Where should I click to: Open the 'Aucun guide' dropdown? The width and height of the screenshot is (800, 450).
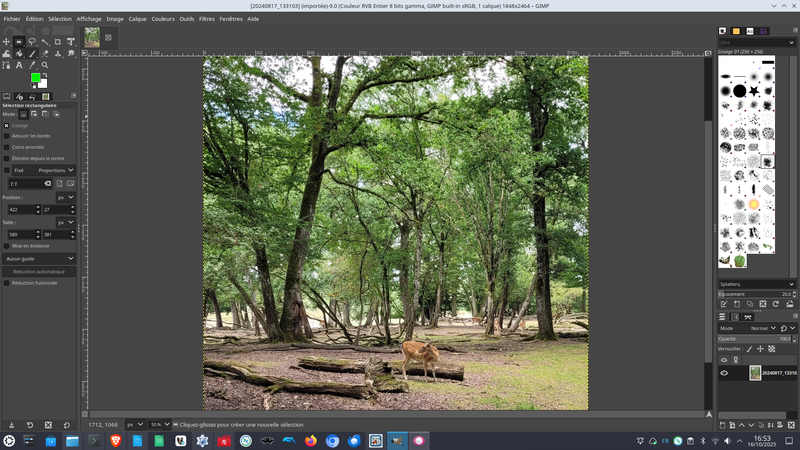point(39,258)
